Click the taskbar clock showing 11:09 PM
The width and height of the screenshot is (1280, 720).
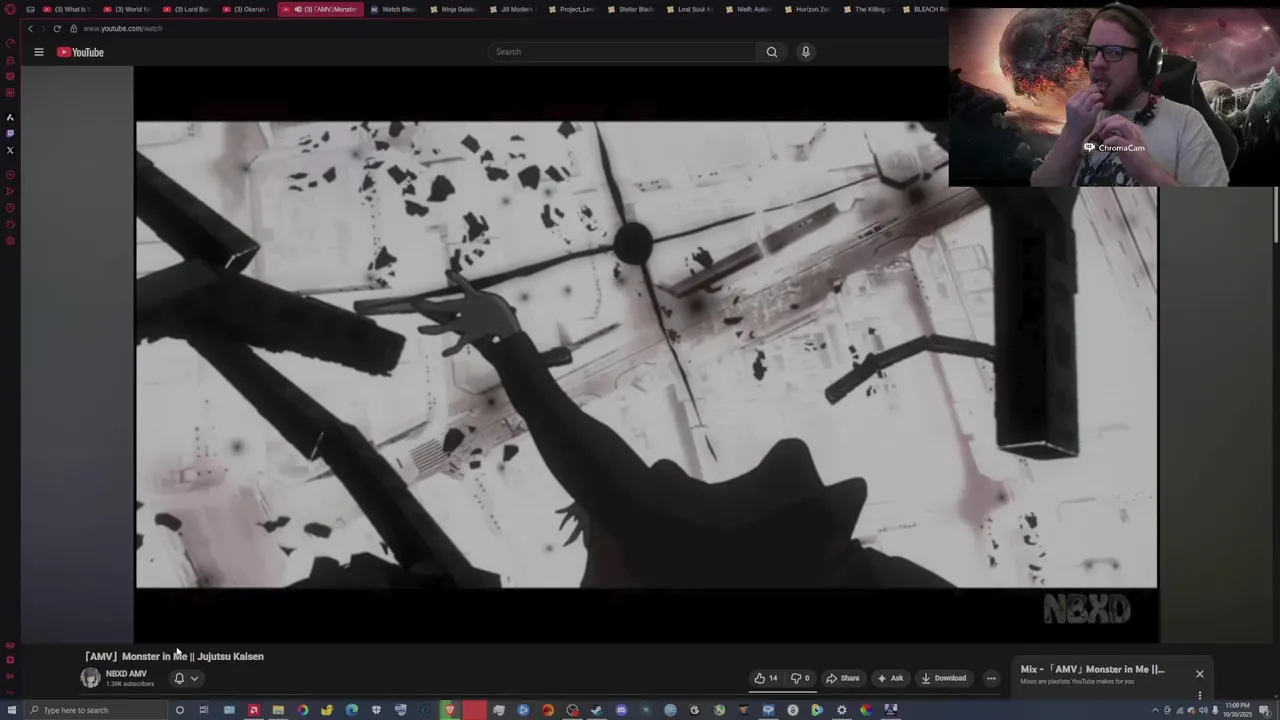[1236, 710]
